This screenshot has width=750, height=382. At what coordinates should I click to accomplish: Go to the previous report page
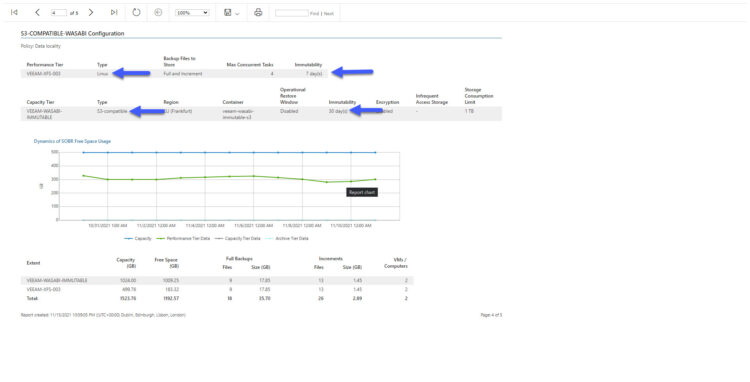tap(37, 12)
